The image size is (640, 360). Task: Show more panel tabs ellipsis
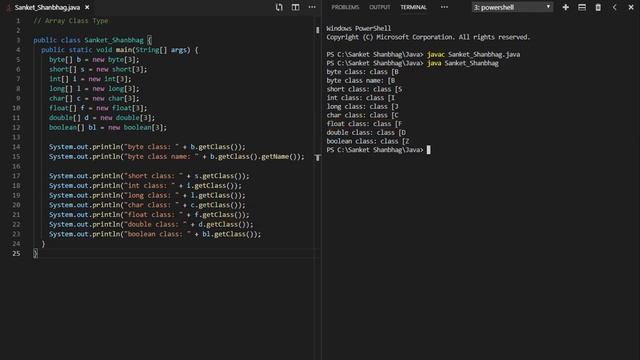(444, 7)
